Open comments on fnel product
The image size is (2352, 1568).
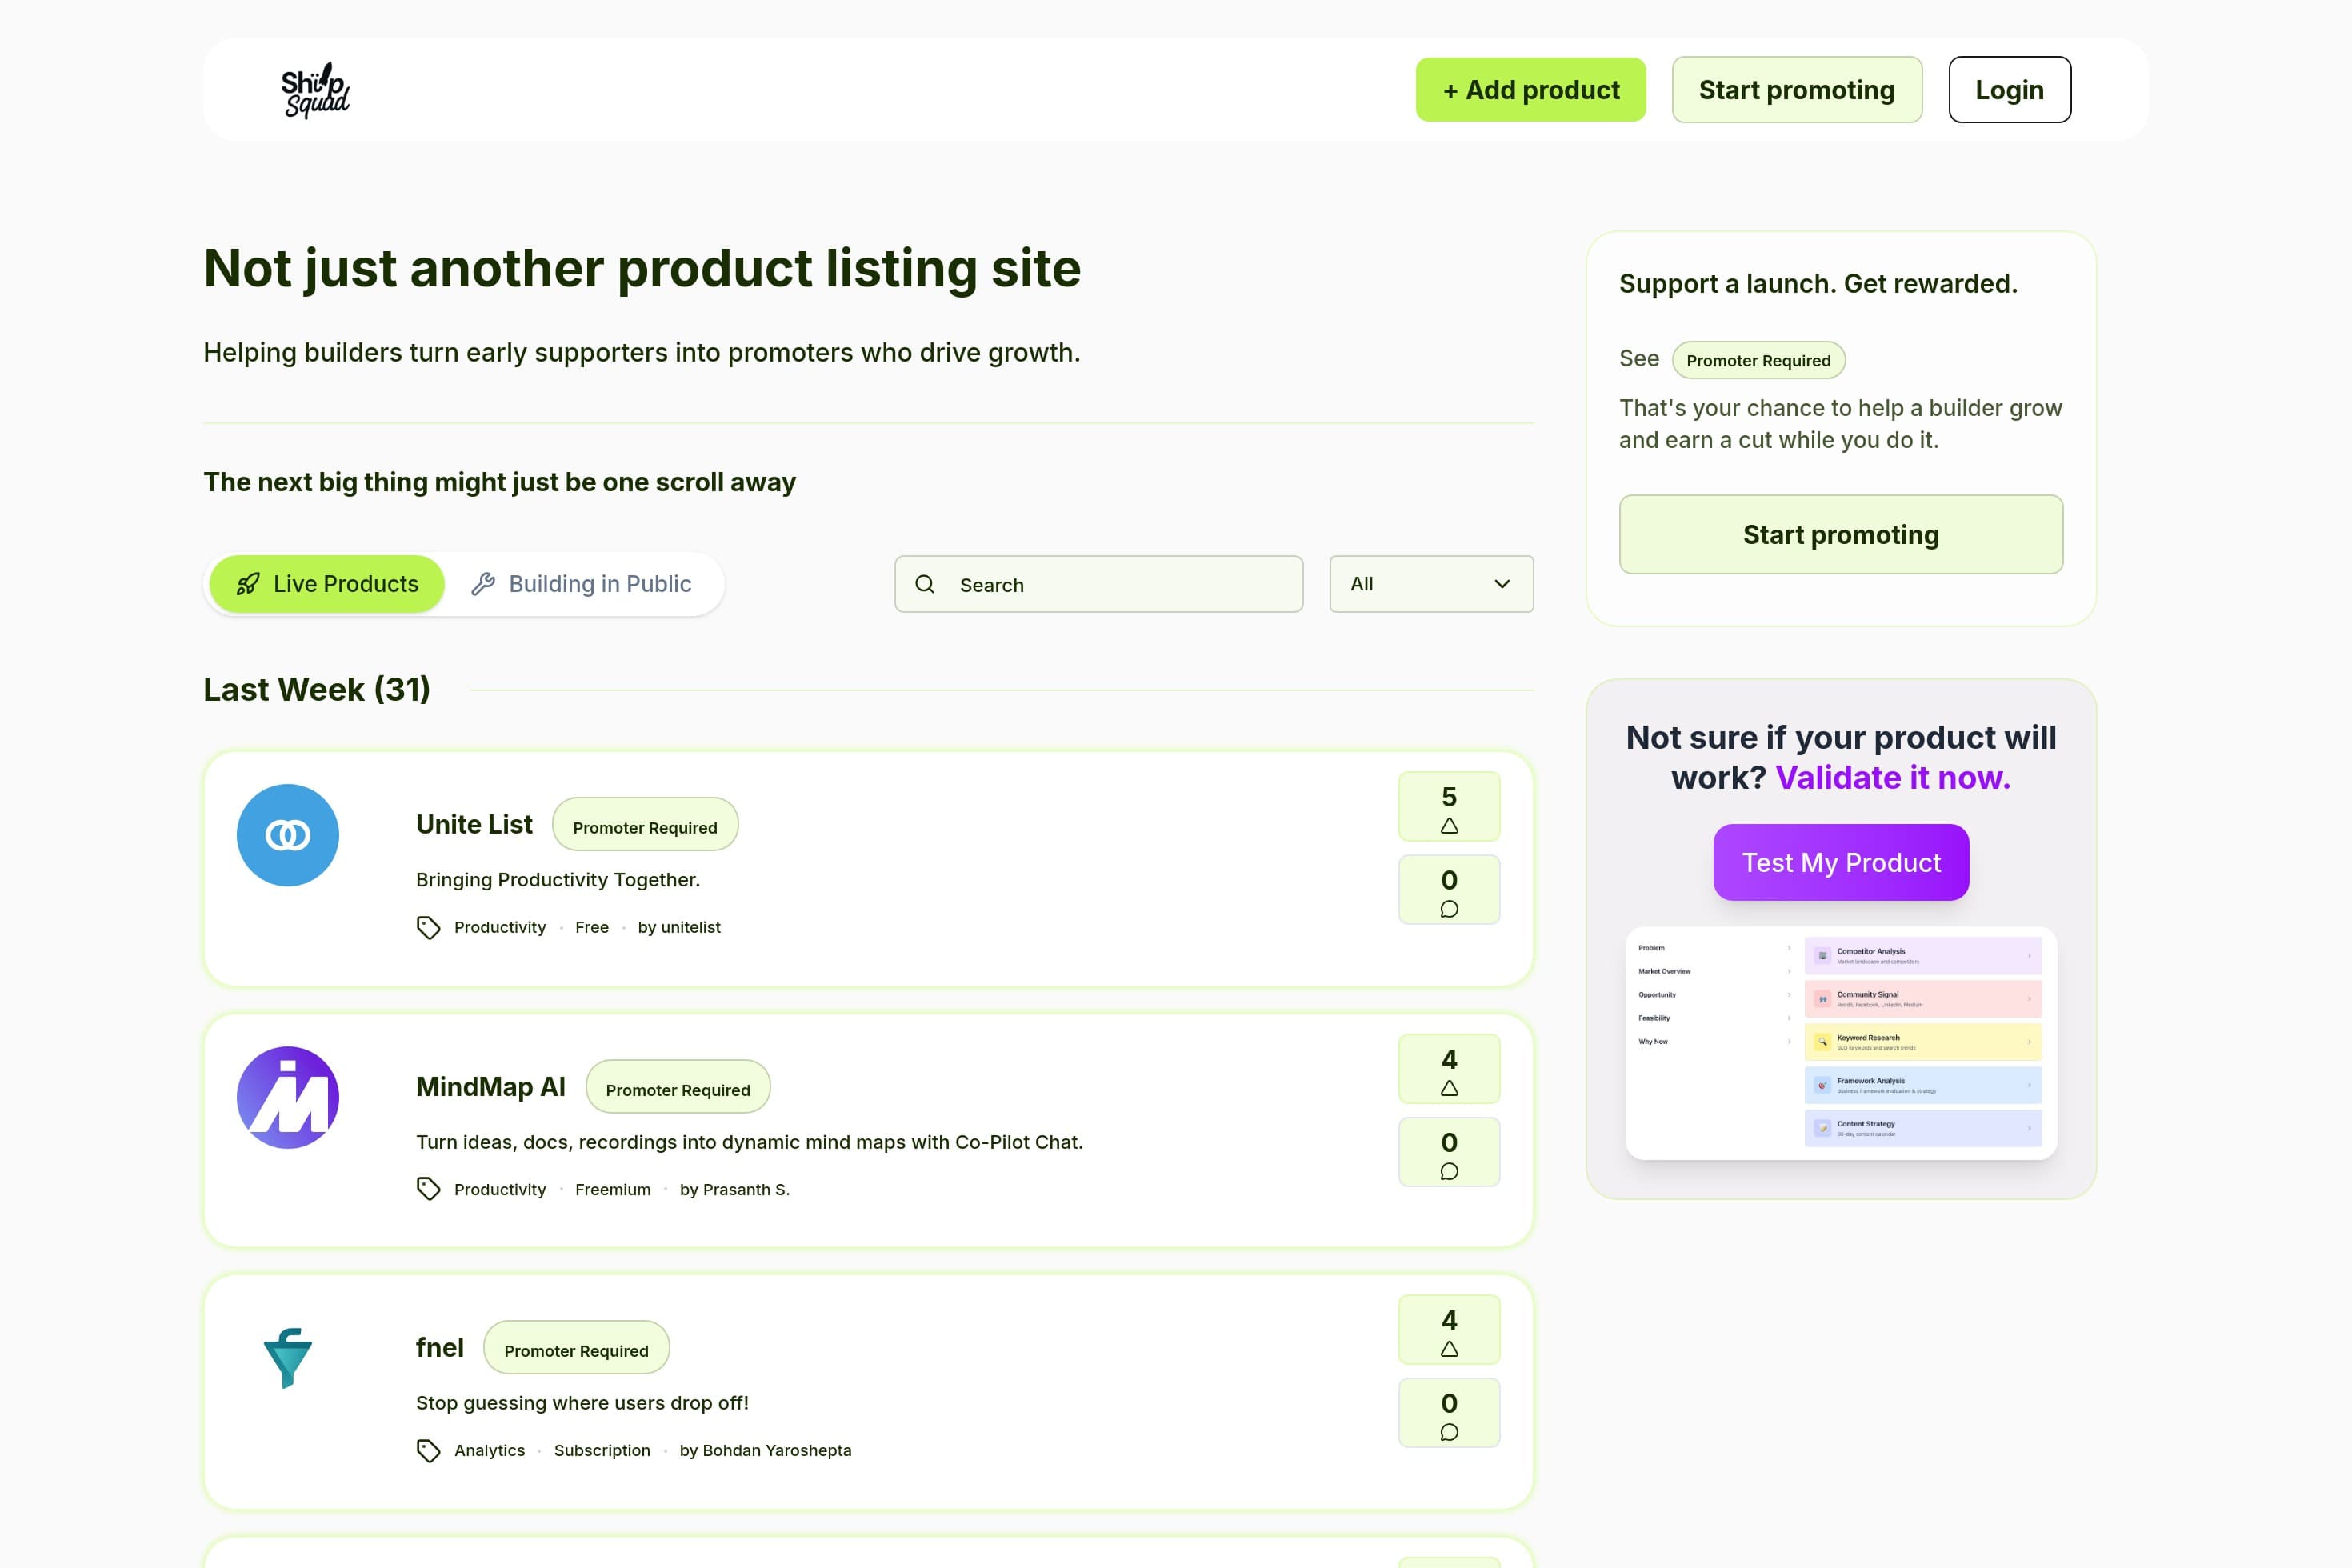[1449, 1413]
